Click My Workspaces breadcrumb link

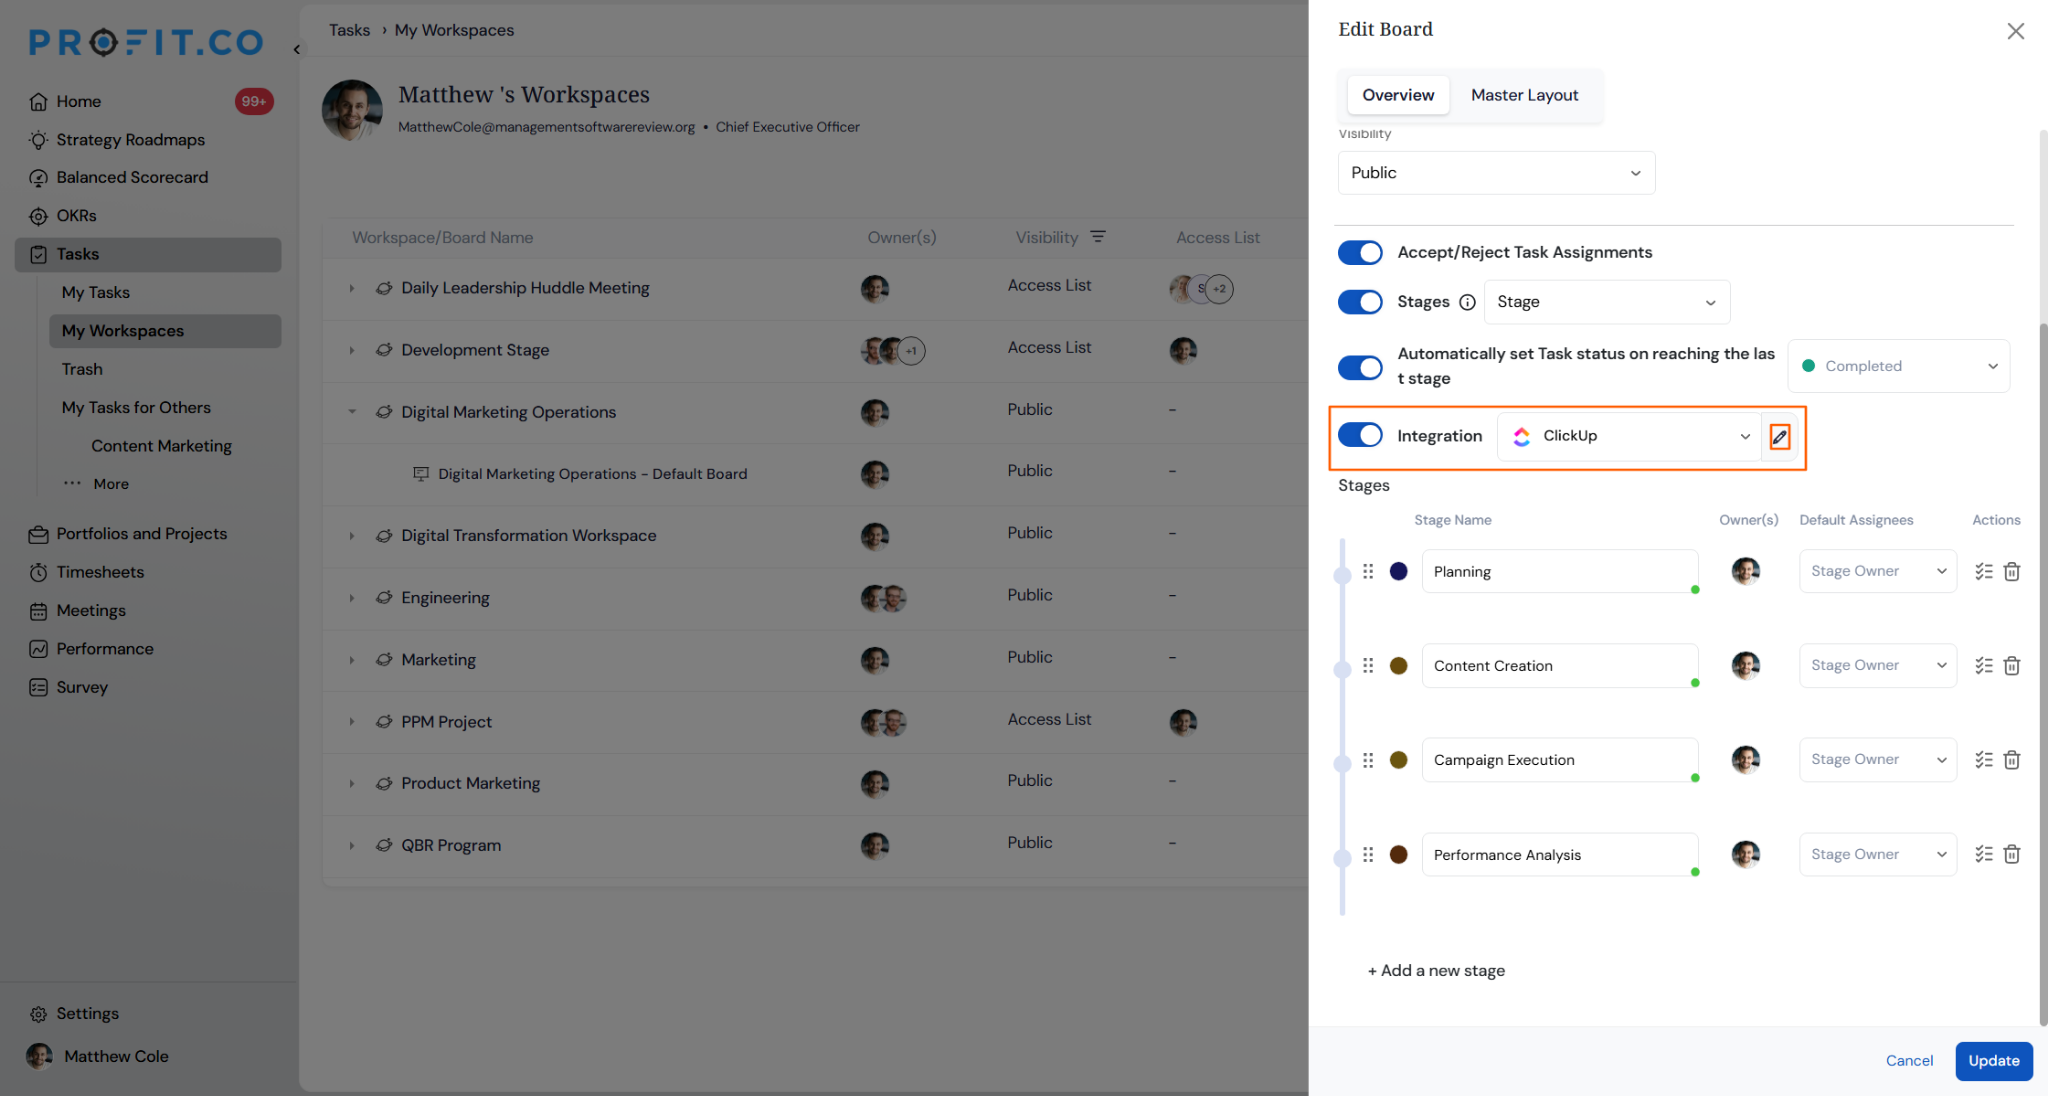click(x=454, y=30)
